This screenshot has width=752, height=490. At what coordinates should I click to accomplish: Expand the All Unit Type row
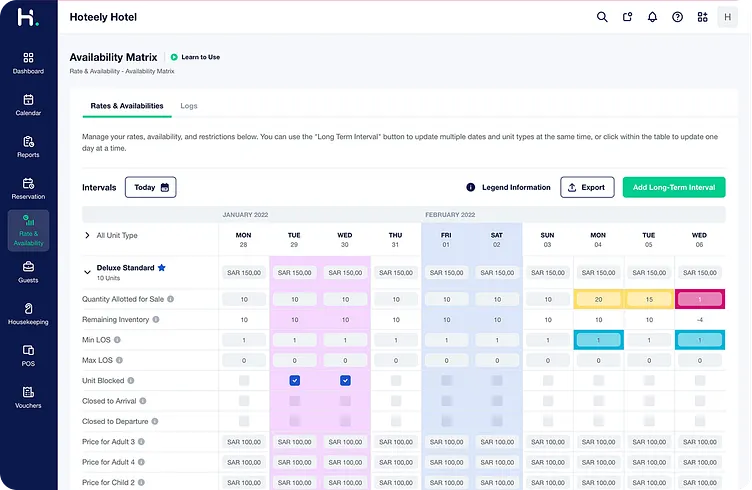pyautogui.click(x=87, y=235)
